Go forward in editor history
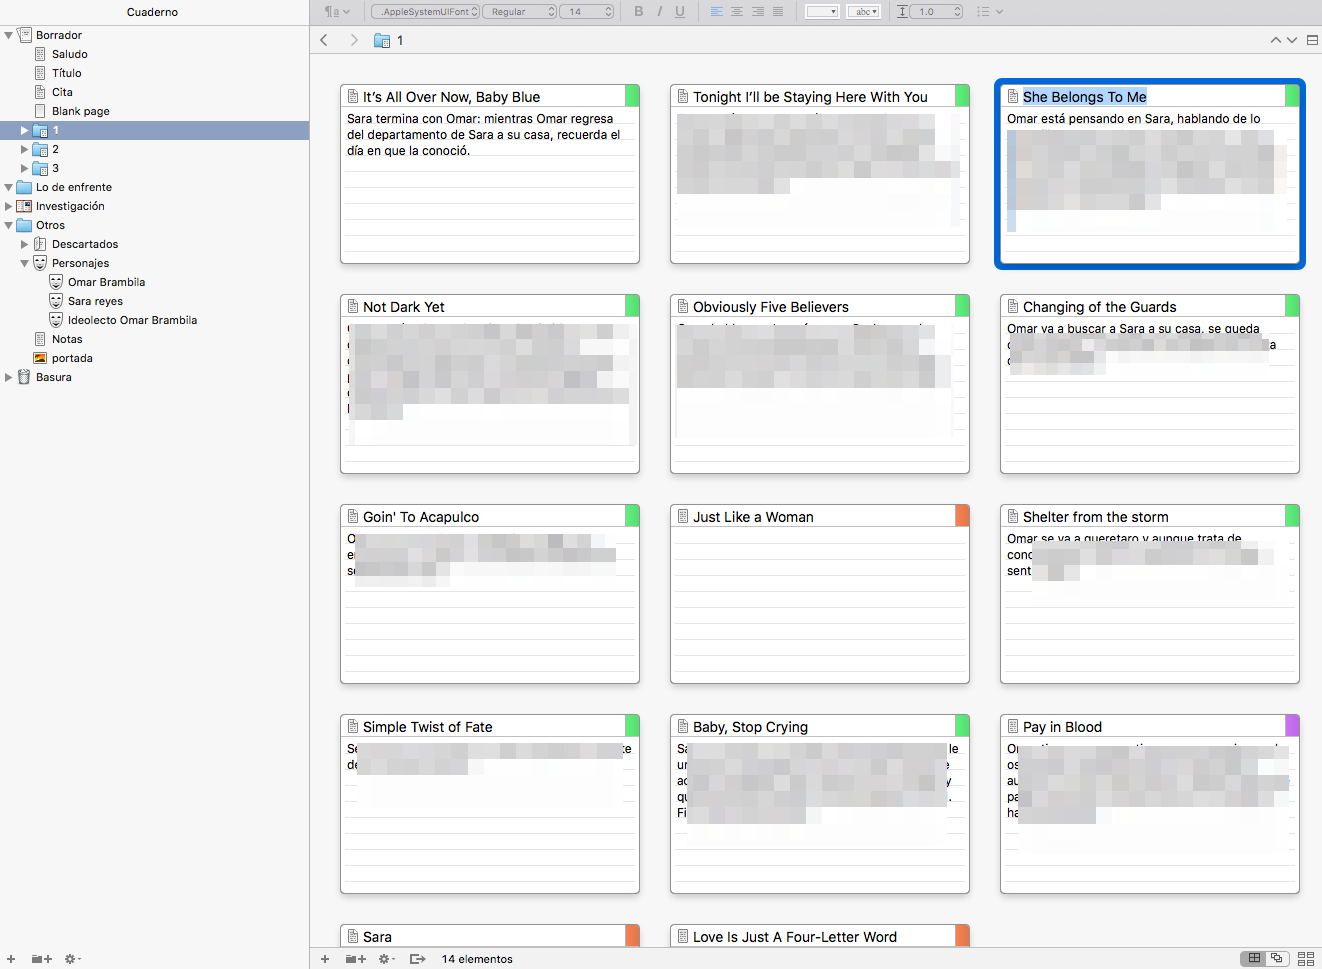Screen dimensions: 1322x969 tap(354, 40)
